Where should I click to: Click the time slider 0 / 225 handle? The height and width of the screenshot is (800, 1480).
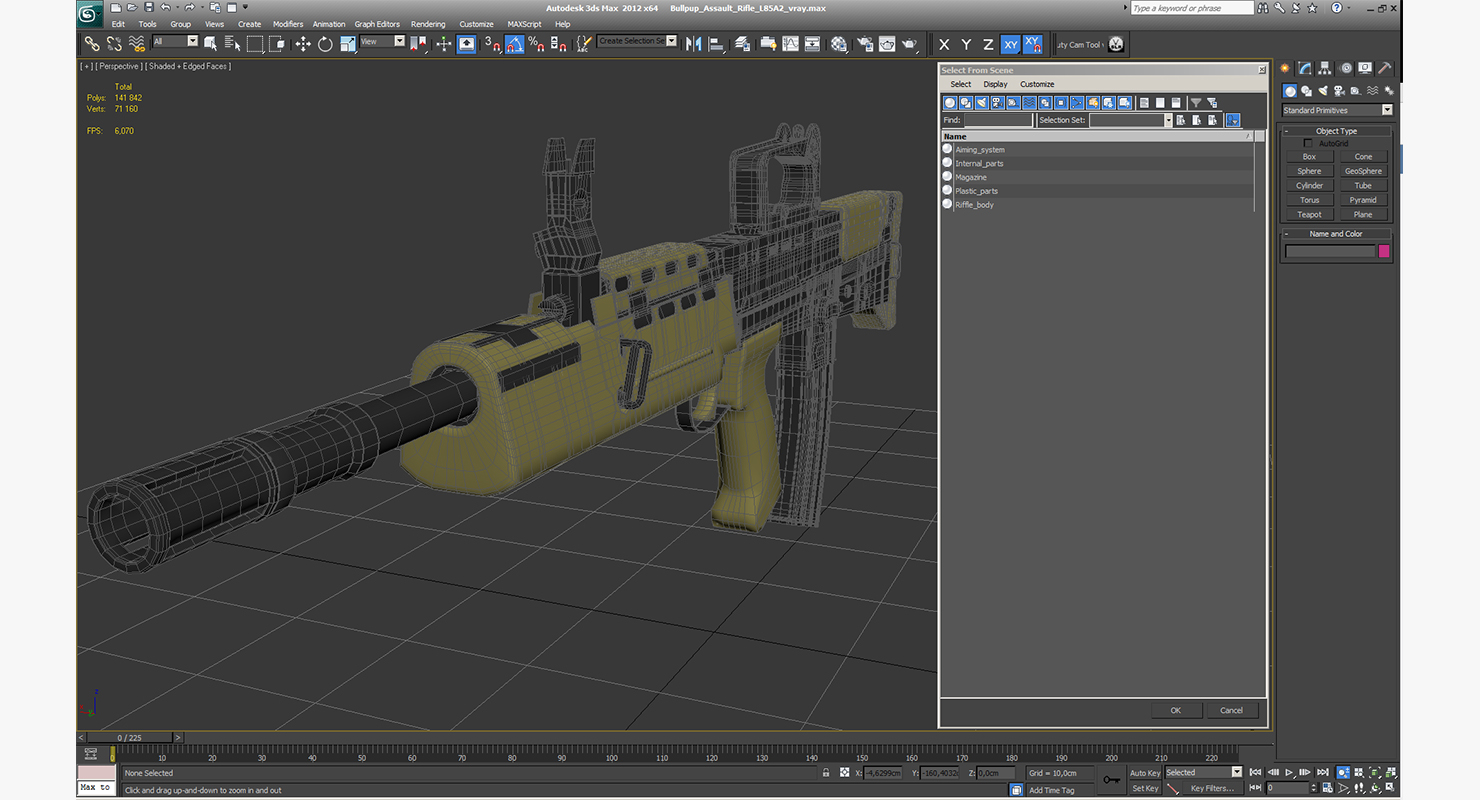tap(130, 738)
